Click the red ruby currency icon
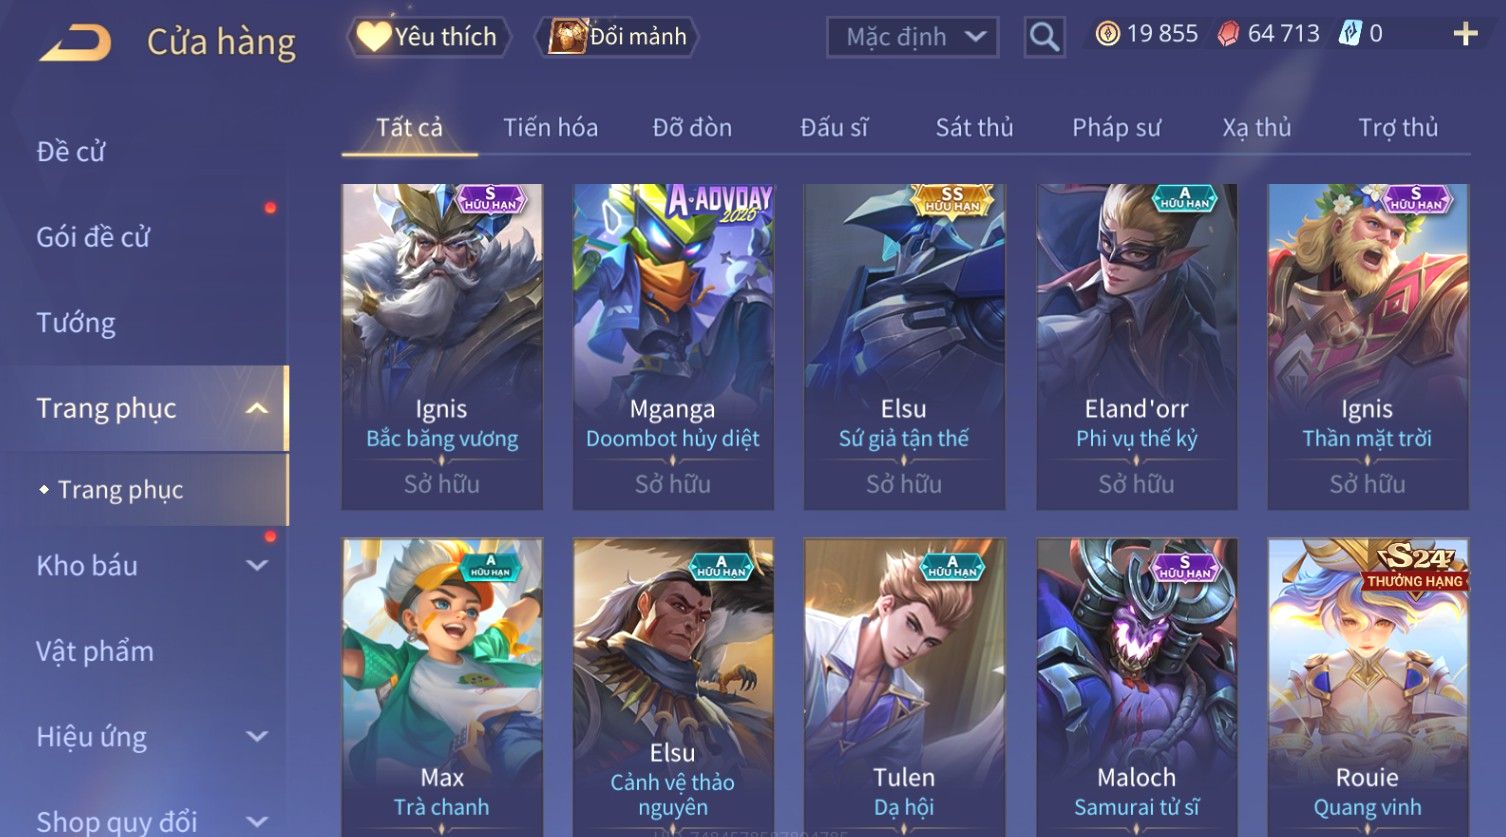The height and width of the screenshot is (837, 1506). point(1228,35)
